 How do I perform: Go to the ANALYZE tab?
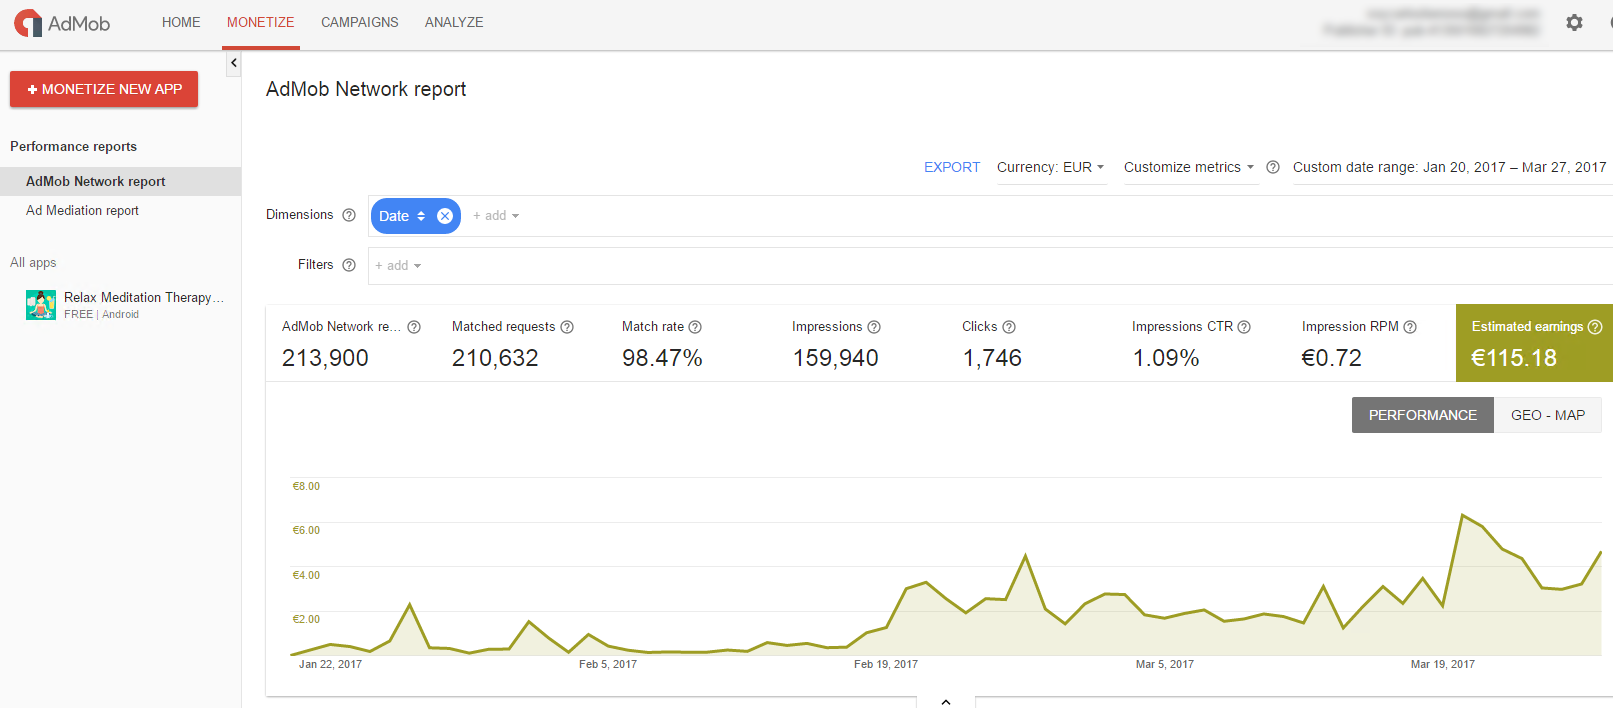[454, 22]
